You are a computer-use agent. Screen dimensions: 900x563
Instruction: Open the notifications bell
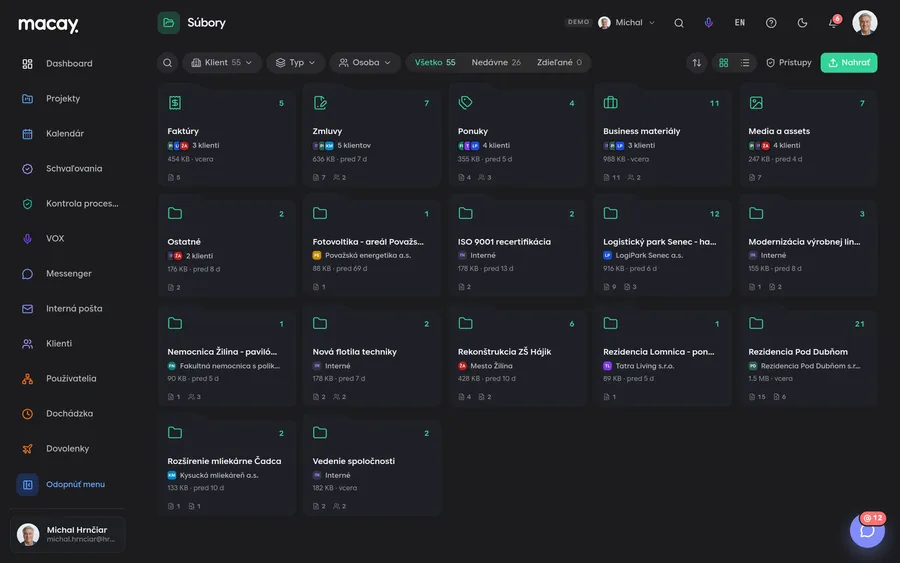pos(833,23)
